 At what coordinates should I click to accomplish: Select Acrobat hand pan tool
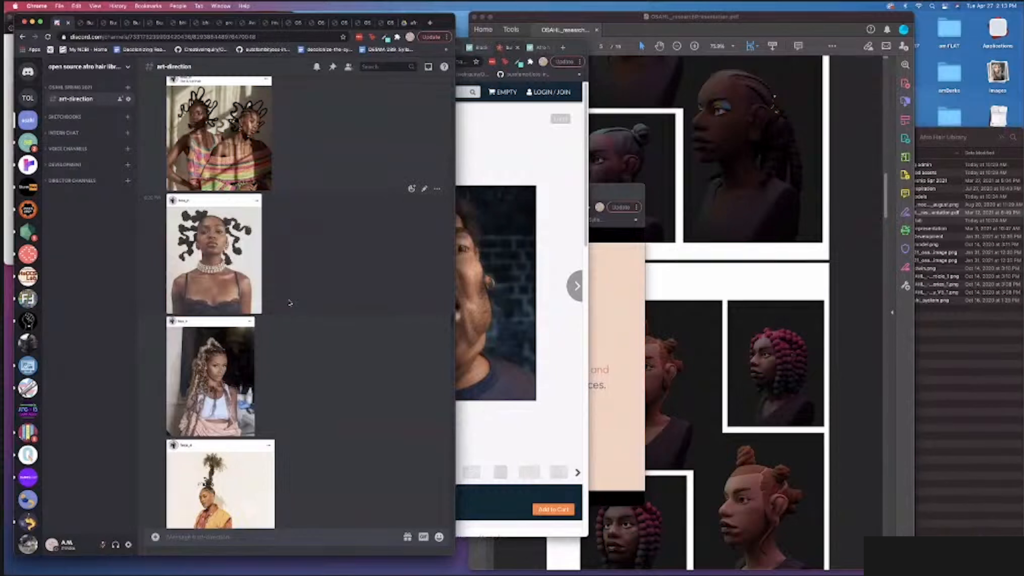(x=660, y=46)
